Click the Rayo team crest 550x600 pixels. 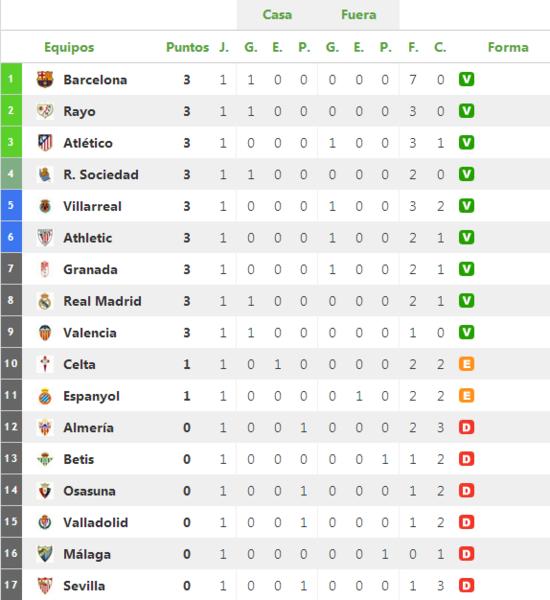click(45, 111)
